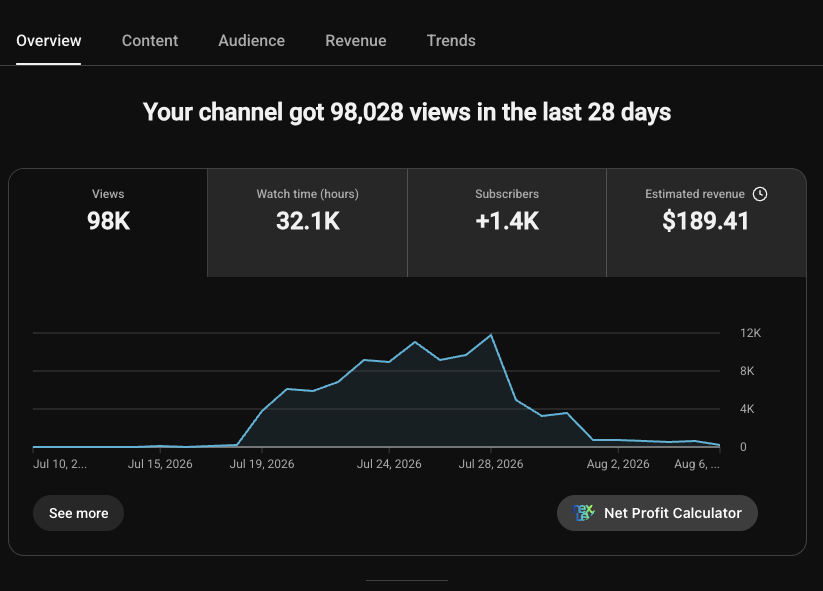Select the Views metric card
823x591 pixels.
tap(108, 223)
